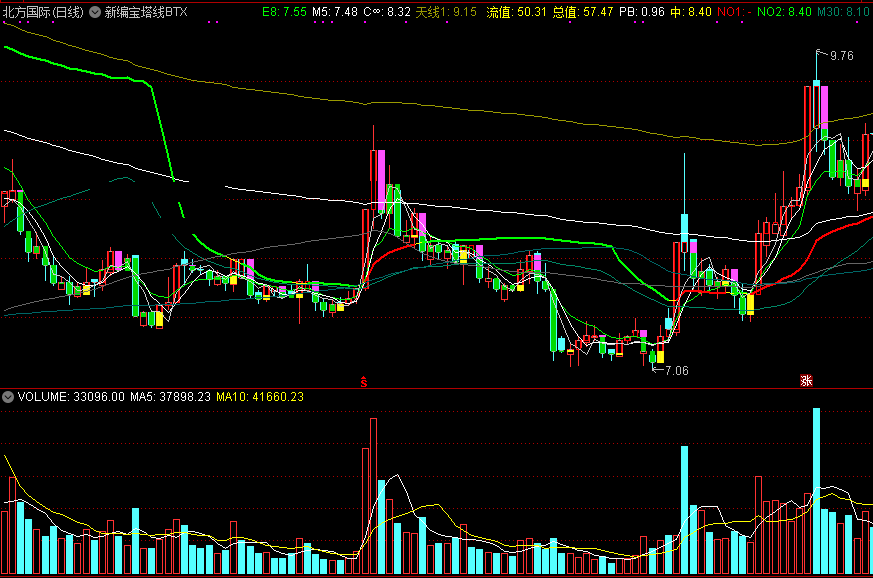The width and height of the screenshot is (873, 578).
Task: Select the NO1 indicator label
Action: [x=734, y=12]
